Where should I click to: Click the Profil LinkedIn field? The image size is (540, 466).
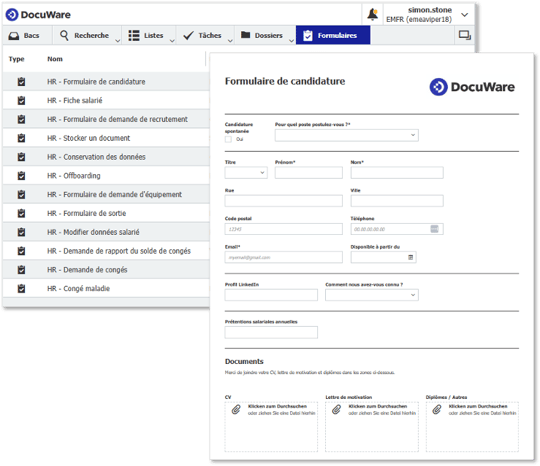tap(271, 295)
